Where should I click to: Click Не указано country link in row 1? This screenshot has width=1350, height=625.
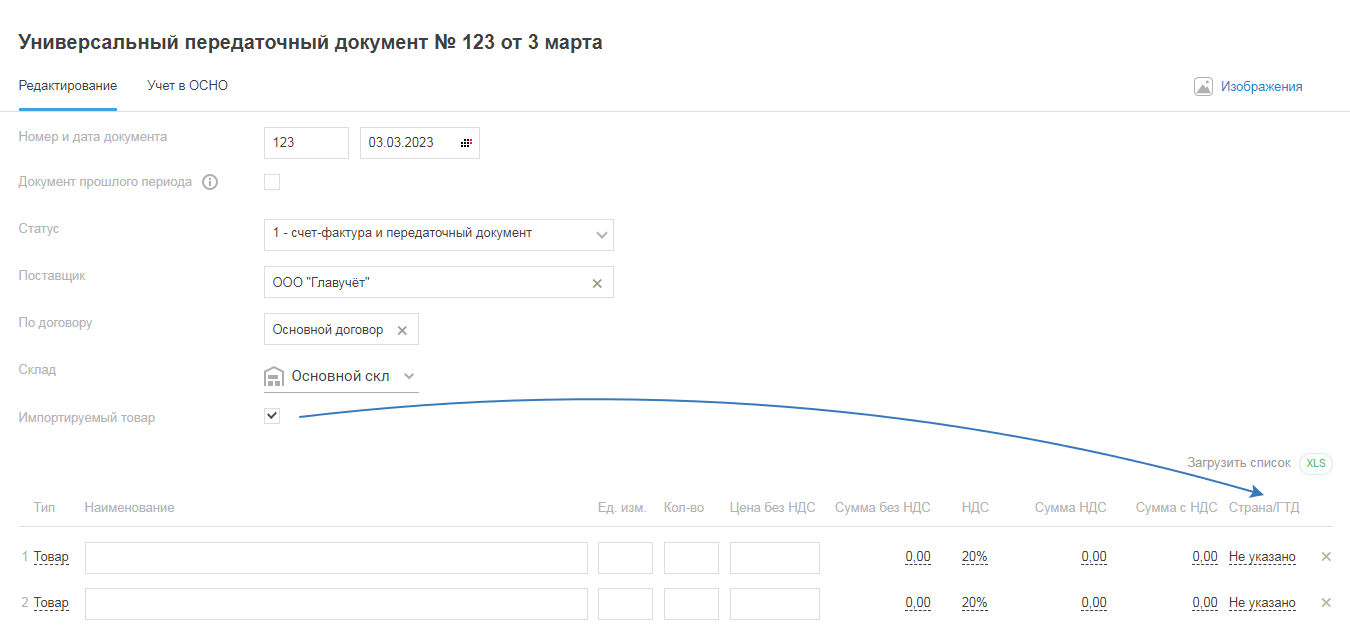pos(1262,557)
